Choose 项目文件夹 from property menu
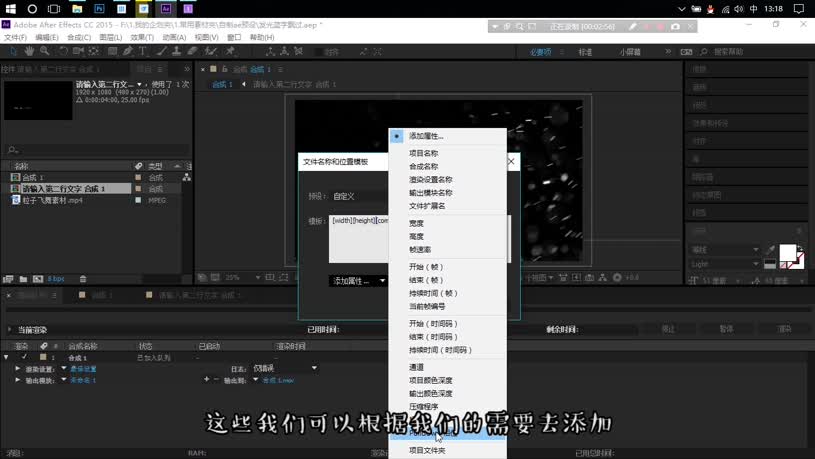 pos(447,450)
